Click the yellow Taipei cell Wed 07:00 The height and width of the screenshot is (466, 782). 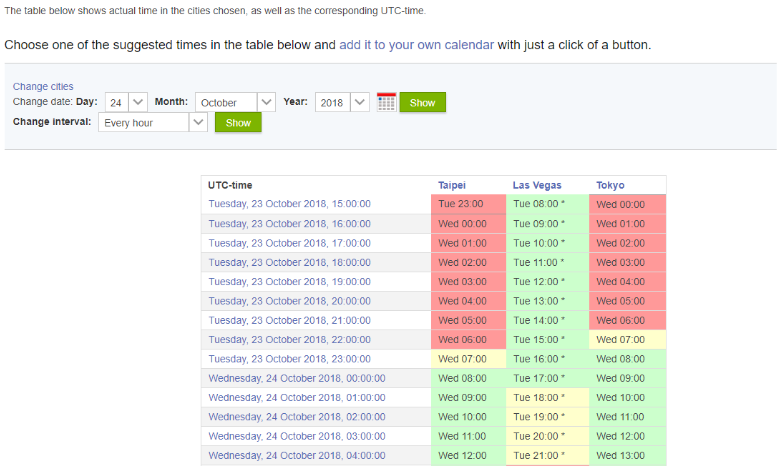coord(468,359)
